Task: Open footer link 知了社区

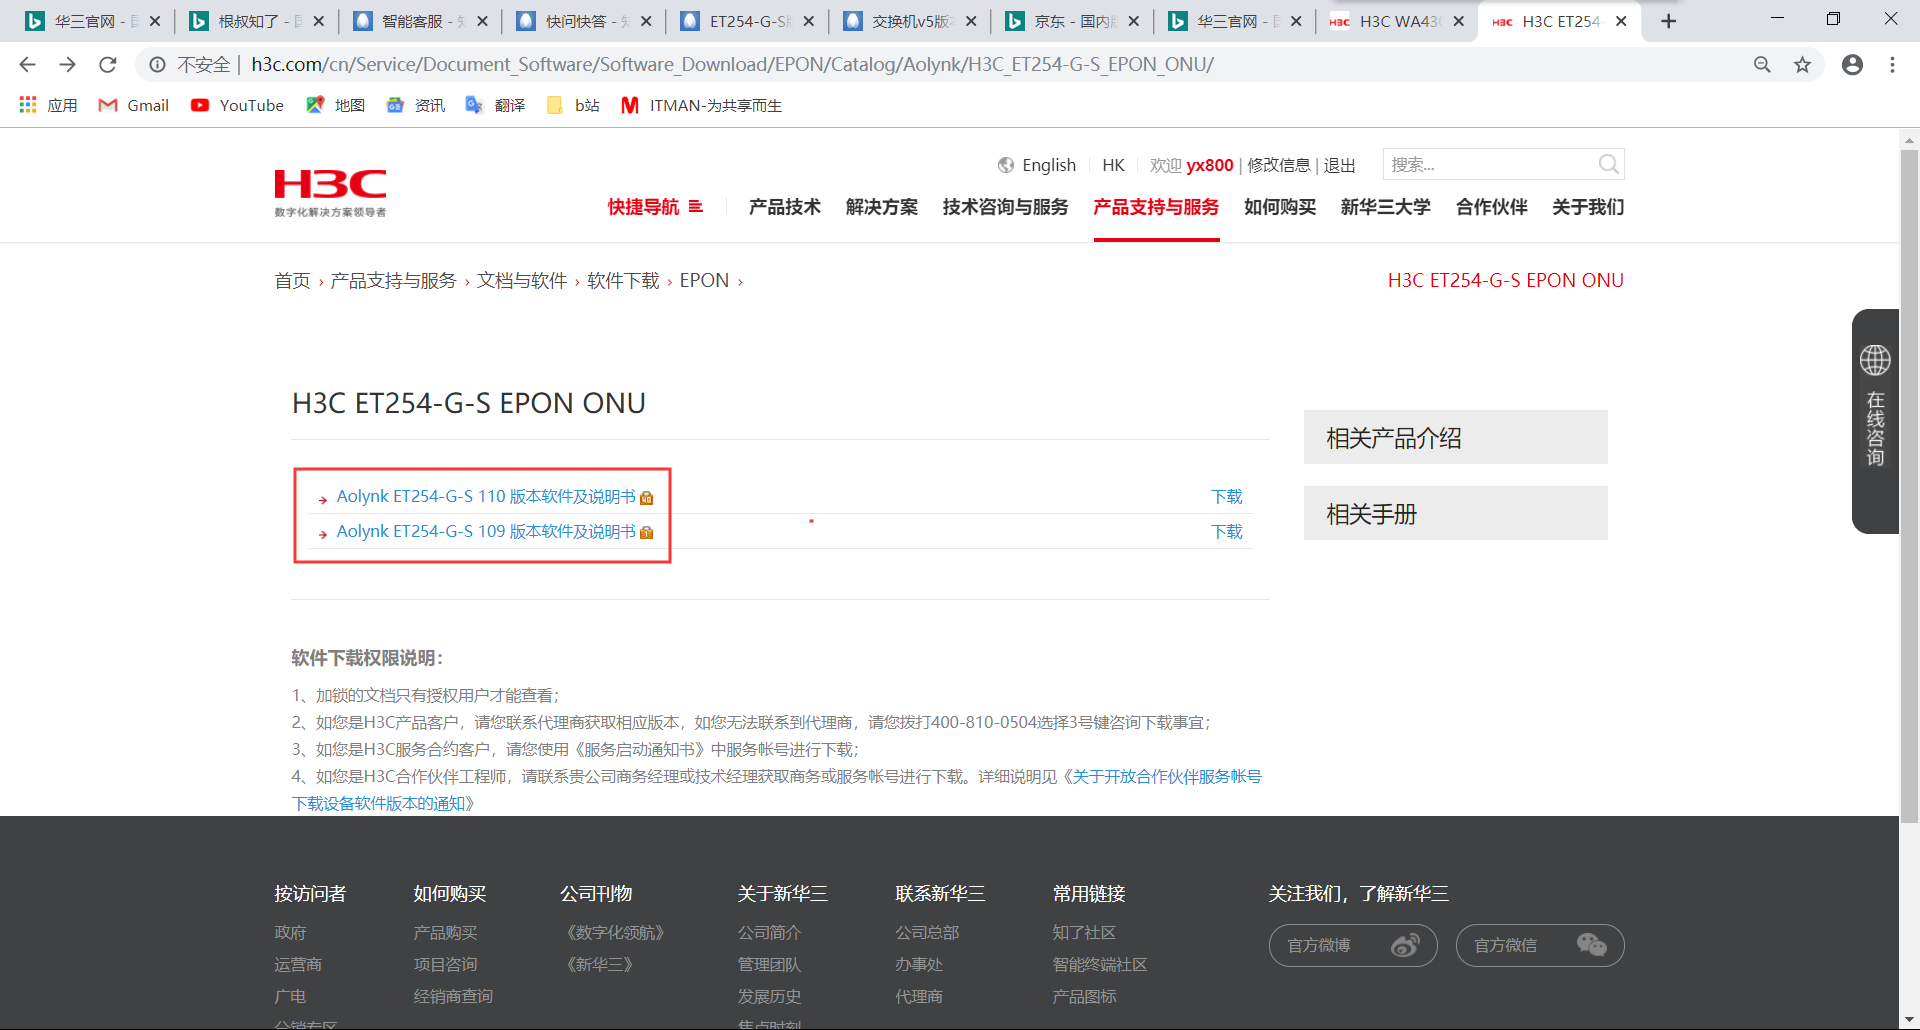Action: (1084, 933)
